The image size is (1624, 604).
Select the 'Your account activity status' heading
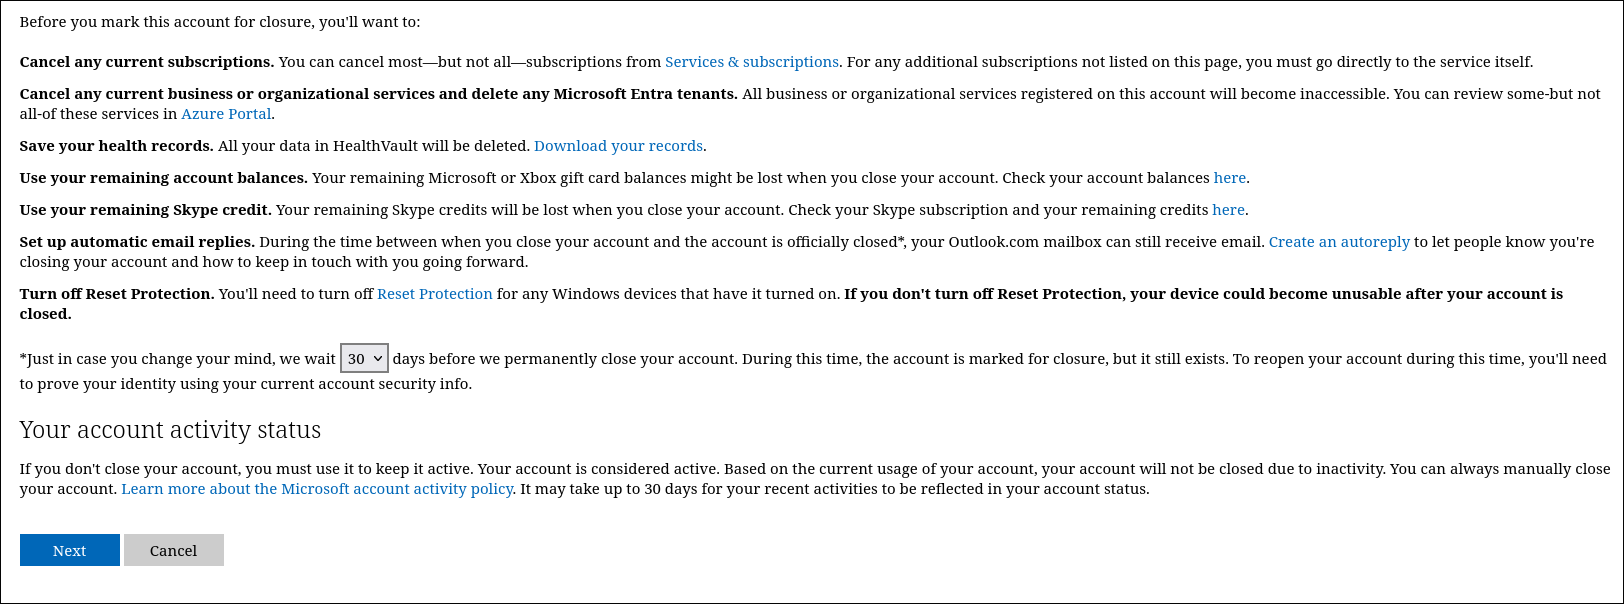point(170,430)
